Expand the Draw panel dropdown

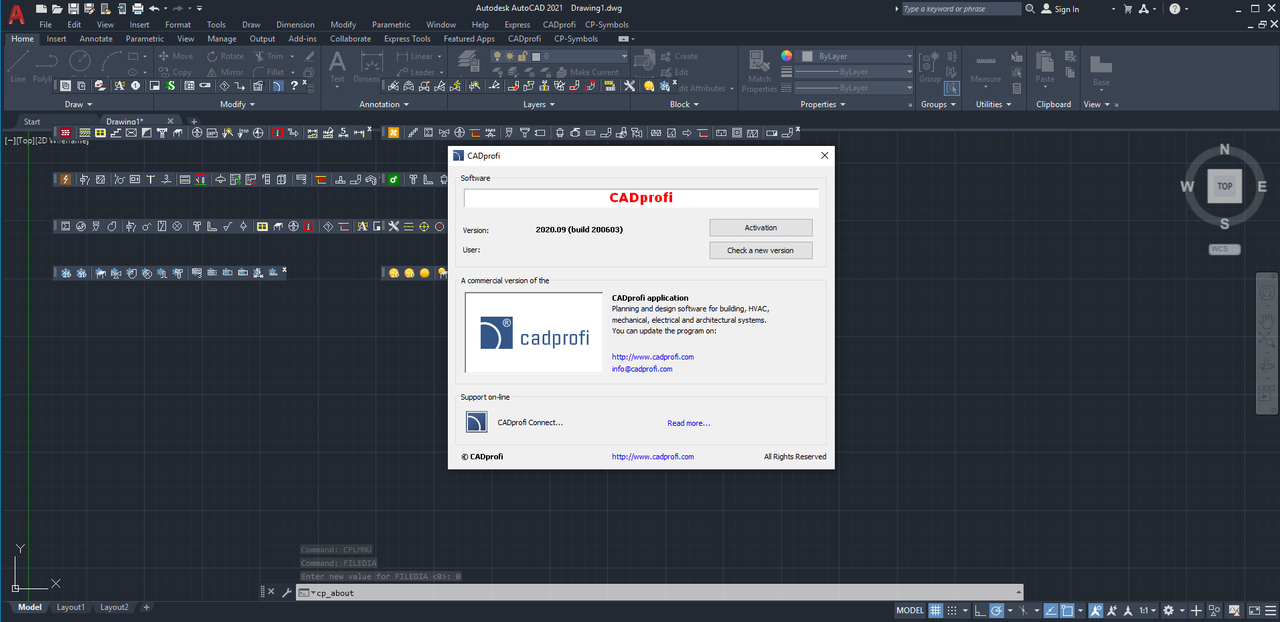coord(78,104)
